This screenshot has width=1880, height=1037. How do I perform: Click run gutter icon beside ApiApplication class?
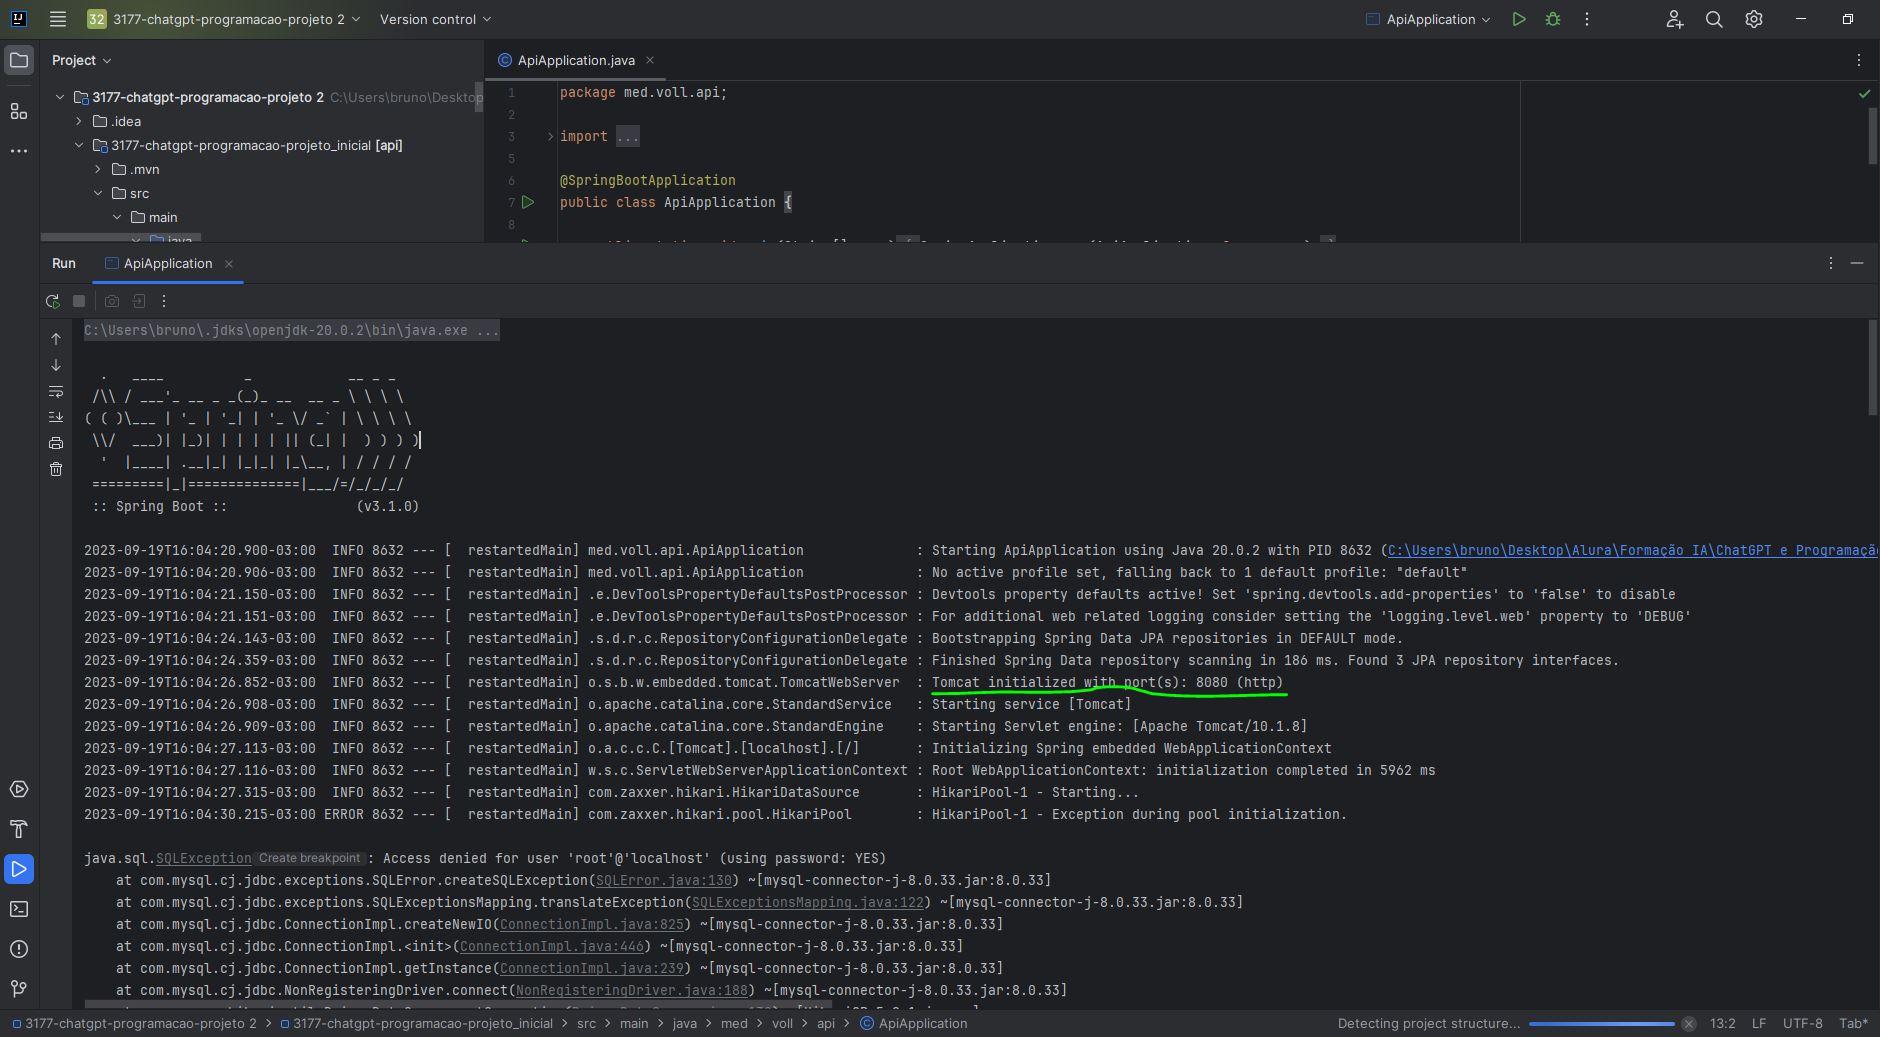528,202
